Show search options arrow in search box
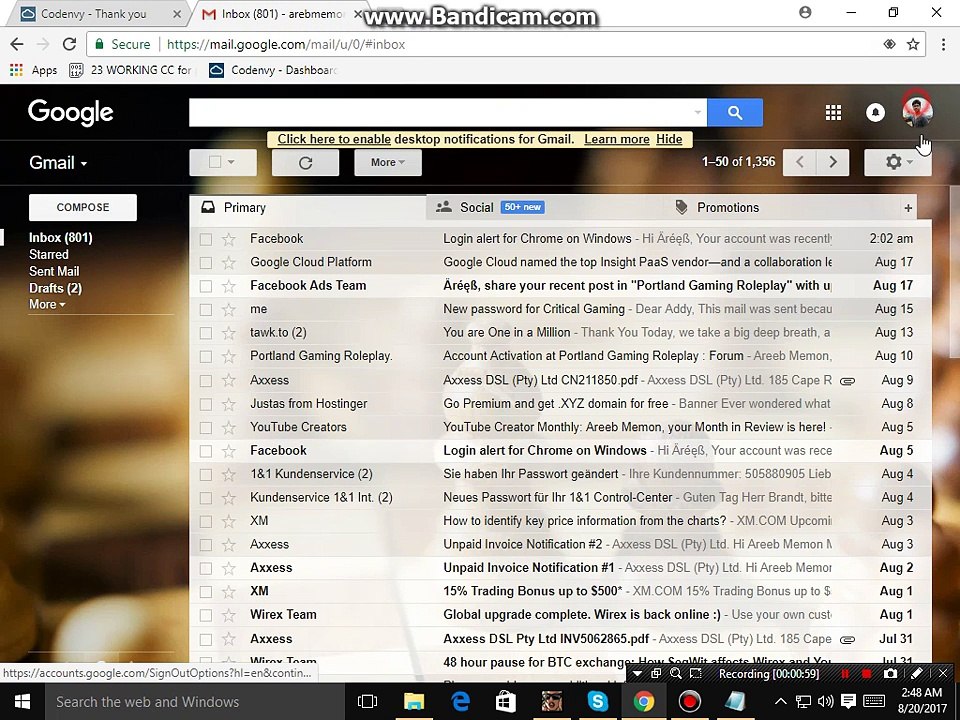The width and height of the screenshot is (960, 720). click(x=697, y=113)
